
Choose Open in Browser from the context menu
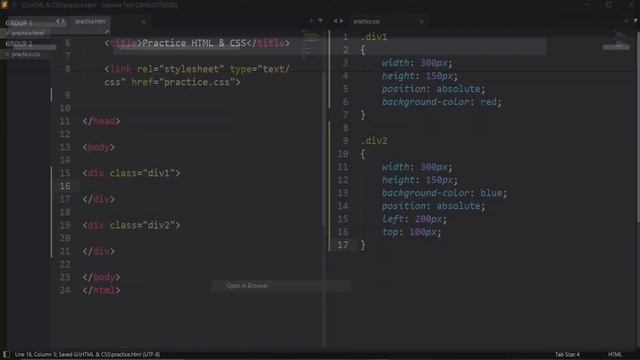click(247, 286)
